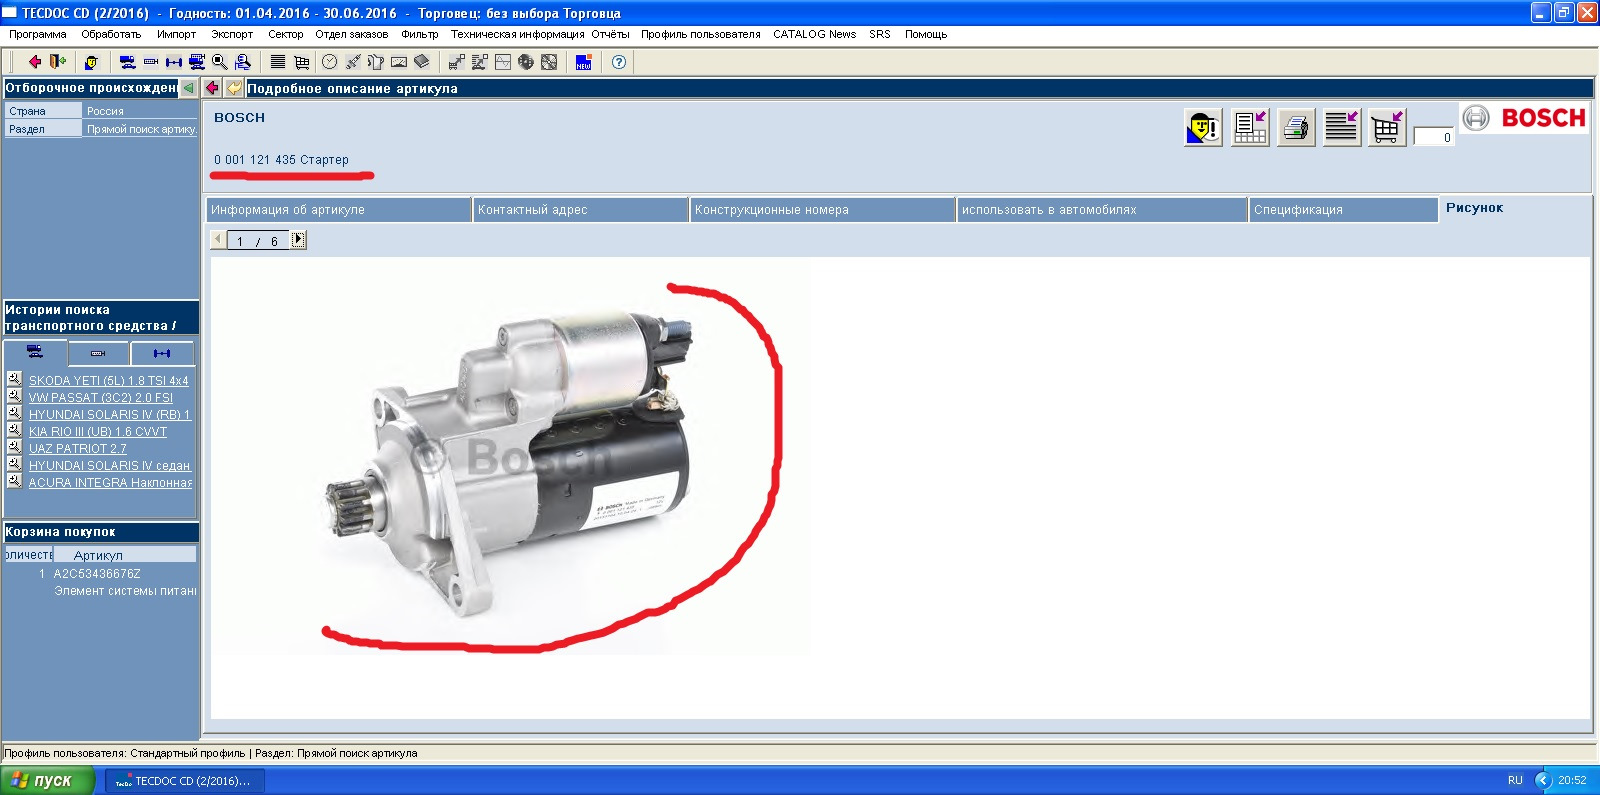
Task: Click the exit door toolbar icon
Action: [58, 62]
